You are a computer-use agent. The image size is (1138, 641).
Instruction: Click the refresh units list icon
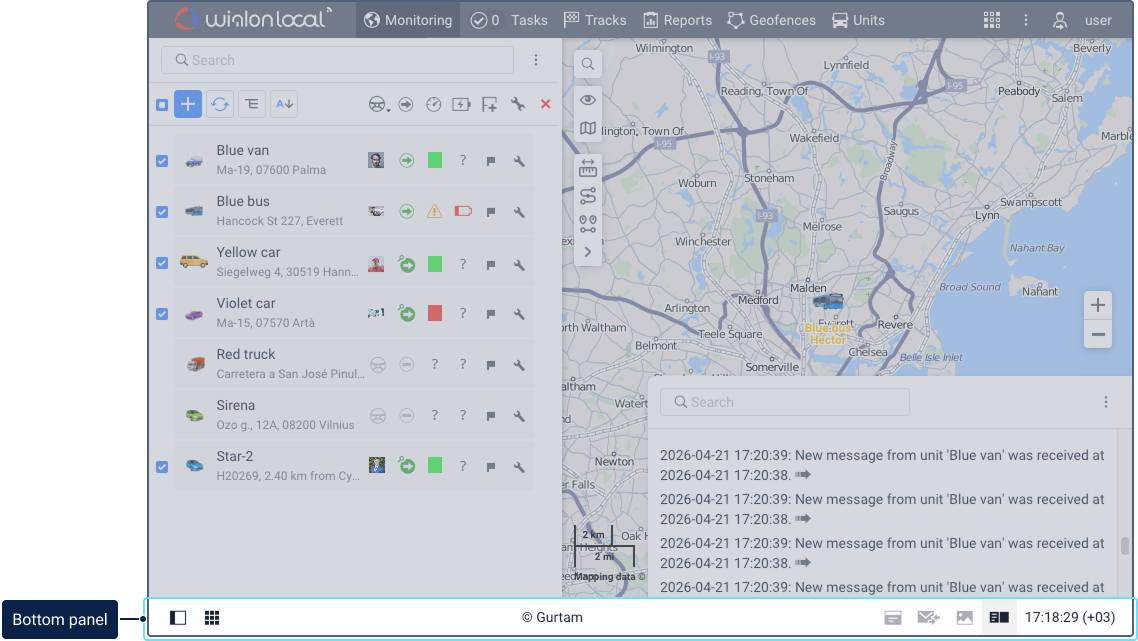pyautogui.click(x=220, y=104)
